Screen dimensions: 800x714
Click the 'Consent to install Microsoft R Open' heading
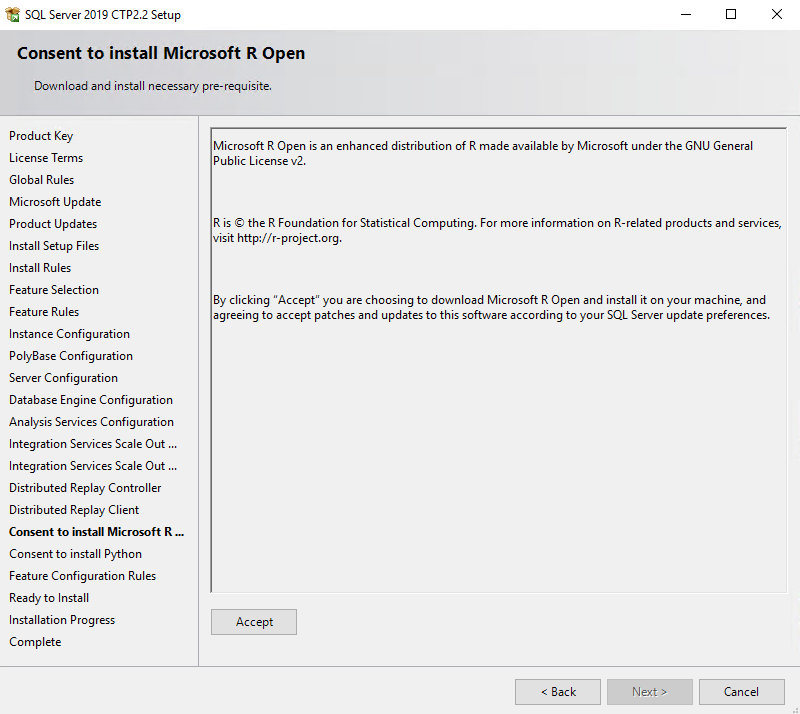click(x=161, y=53)
